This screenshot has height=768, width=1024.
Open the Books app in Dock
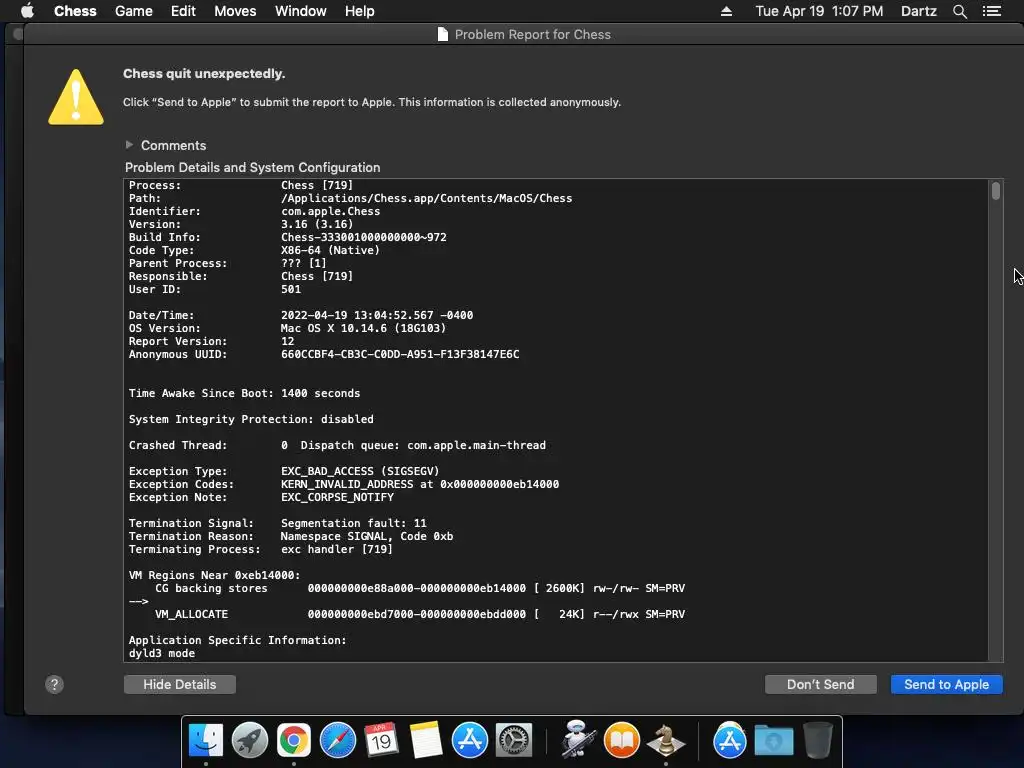(x=622, y=741)
